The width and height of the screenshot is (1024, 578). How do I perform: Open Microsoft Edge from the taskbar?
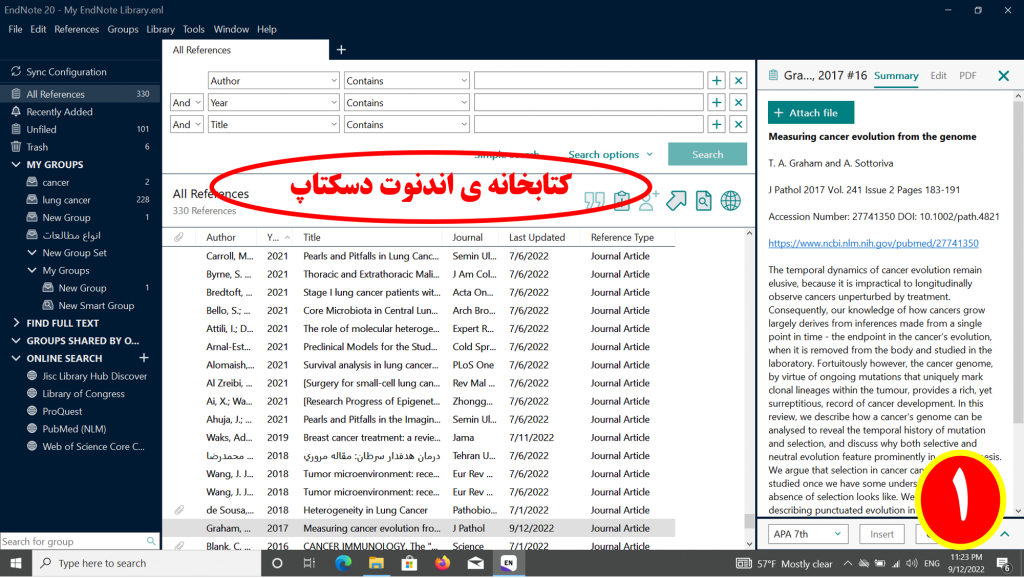click(343, 563)
